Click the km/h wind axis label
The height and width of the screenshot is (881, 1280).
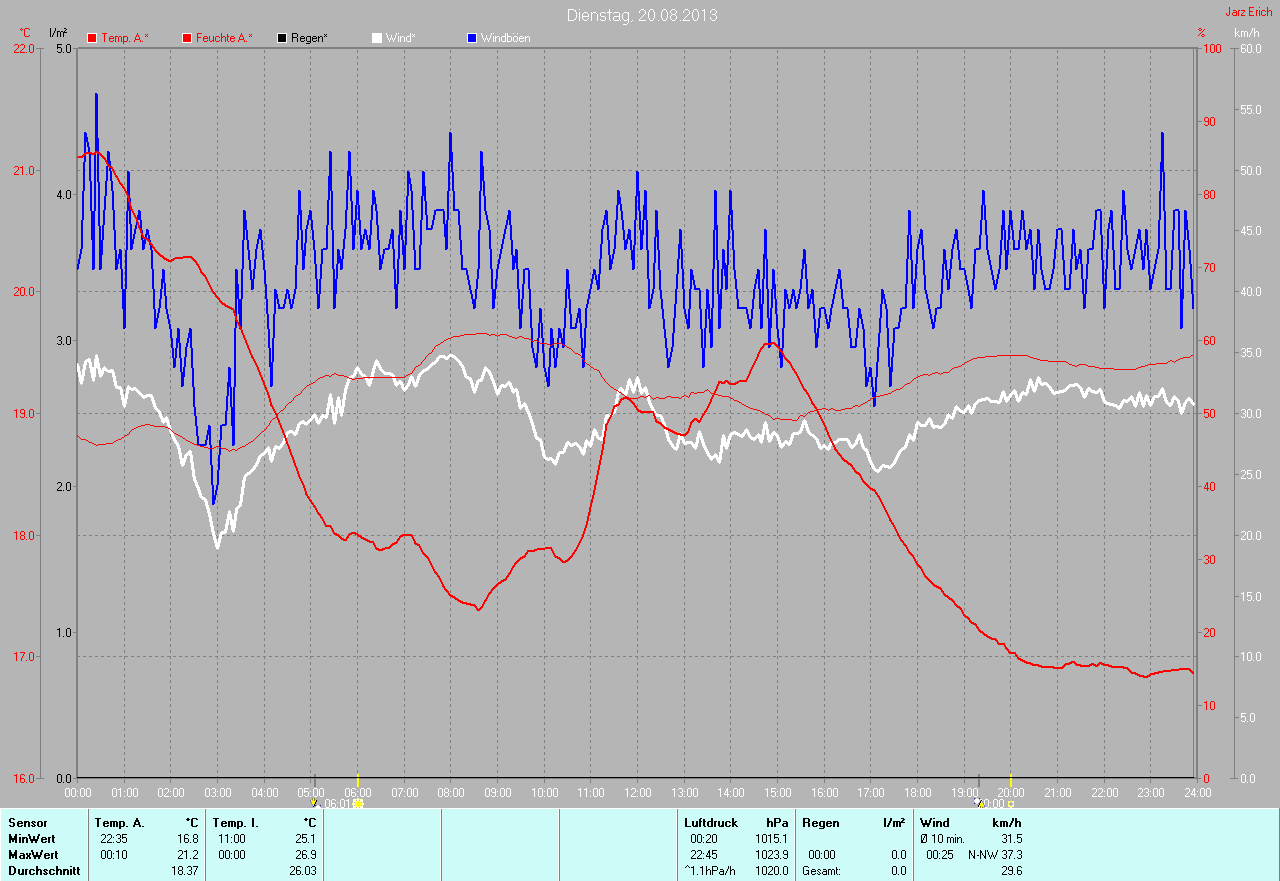coord(1246,33)
